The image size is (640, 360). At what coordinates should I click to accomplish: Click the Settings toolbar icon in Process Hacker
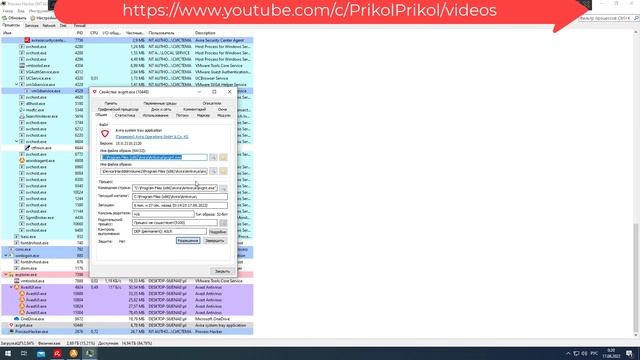point(33,18)
